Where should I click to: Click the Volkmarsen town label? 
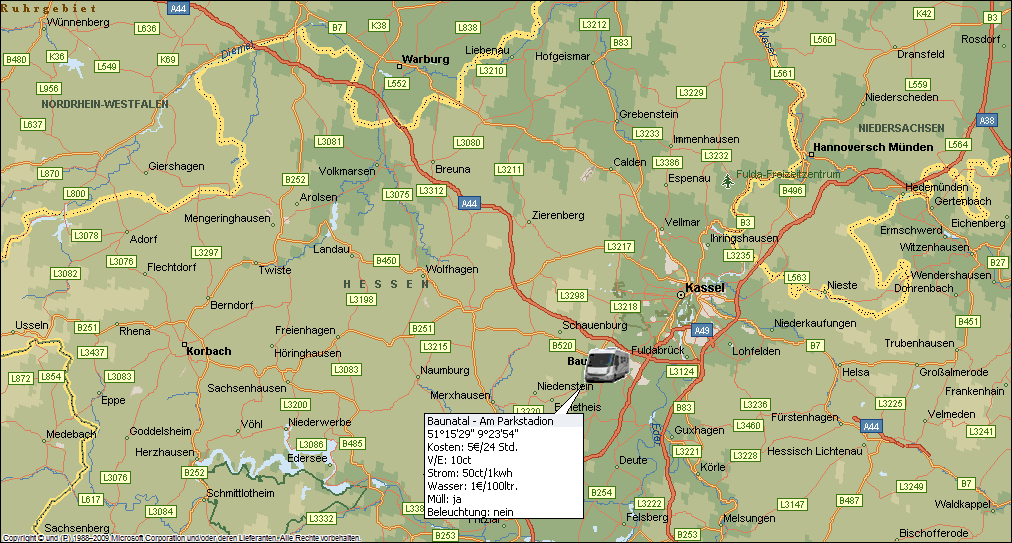347,171
